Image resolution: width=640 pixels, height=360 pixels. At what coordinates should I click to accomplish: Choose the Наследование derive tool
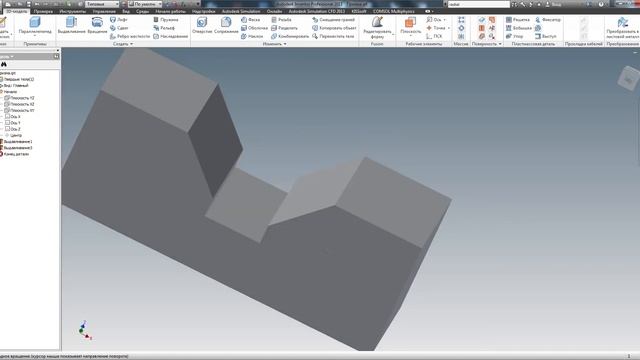click(x=171, y=36)
